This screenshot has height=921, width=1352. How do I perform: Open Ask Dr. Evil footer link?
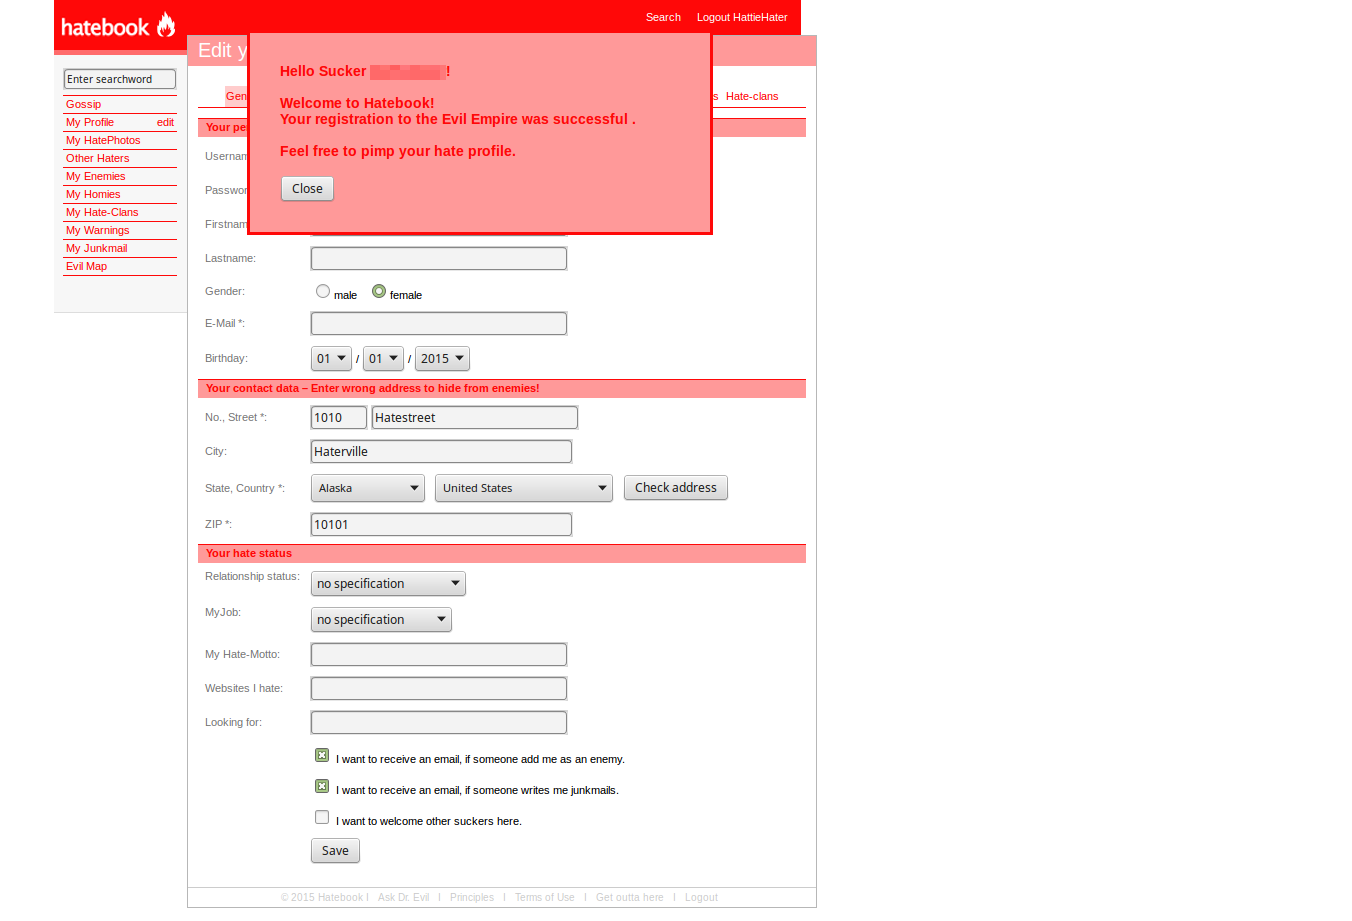pos(404,897)
